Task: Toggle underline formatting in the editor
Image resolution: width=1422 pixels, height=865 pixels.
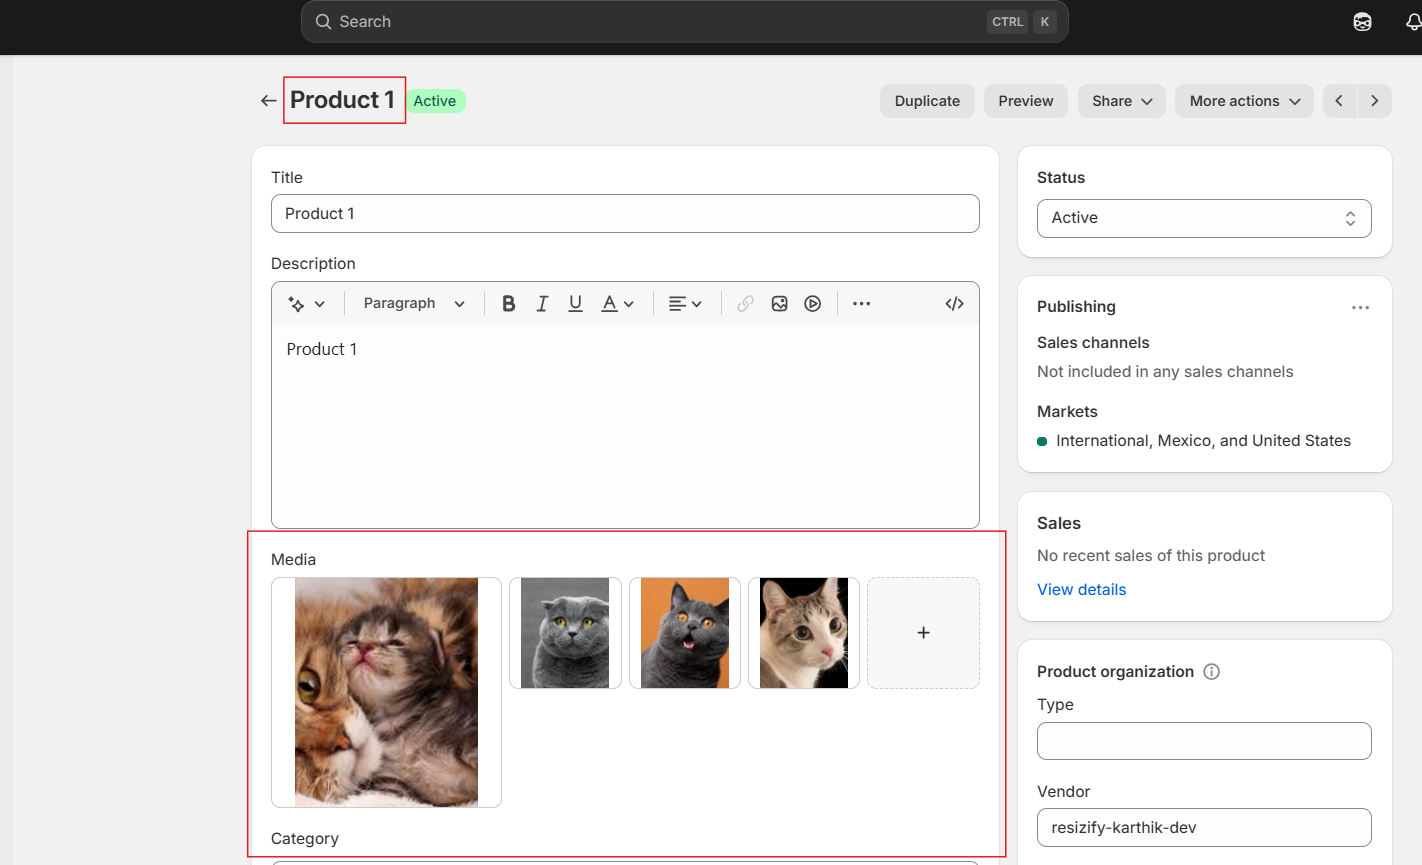Action: coord(575,303)
